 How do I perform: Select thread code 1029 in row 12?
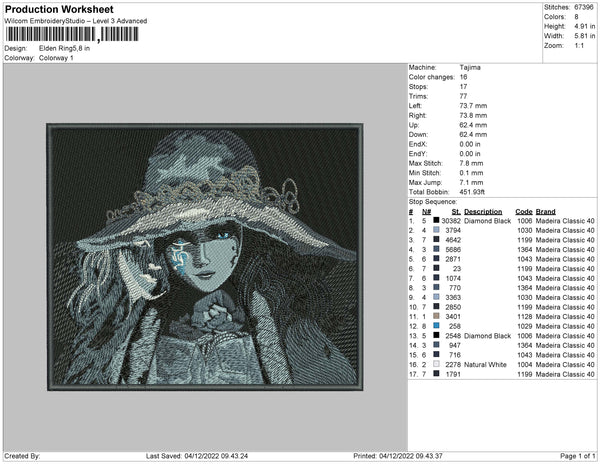[x=525, y=326]
